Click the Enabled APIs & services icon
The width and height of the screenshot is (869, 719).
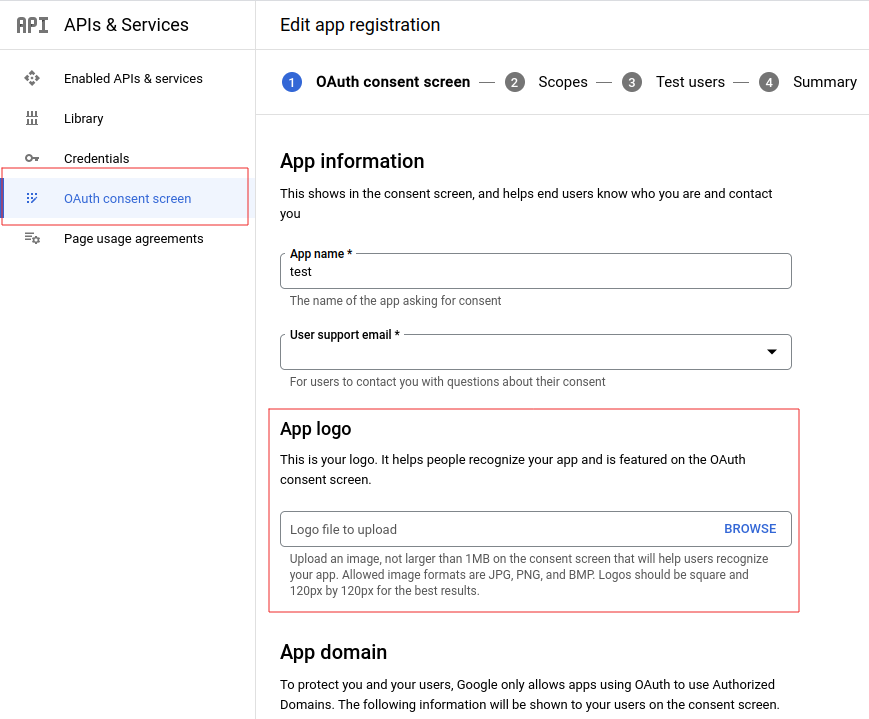point(32,78)
